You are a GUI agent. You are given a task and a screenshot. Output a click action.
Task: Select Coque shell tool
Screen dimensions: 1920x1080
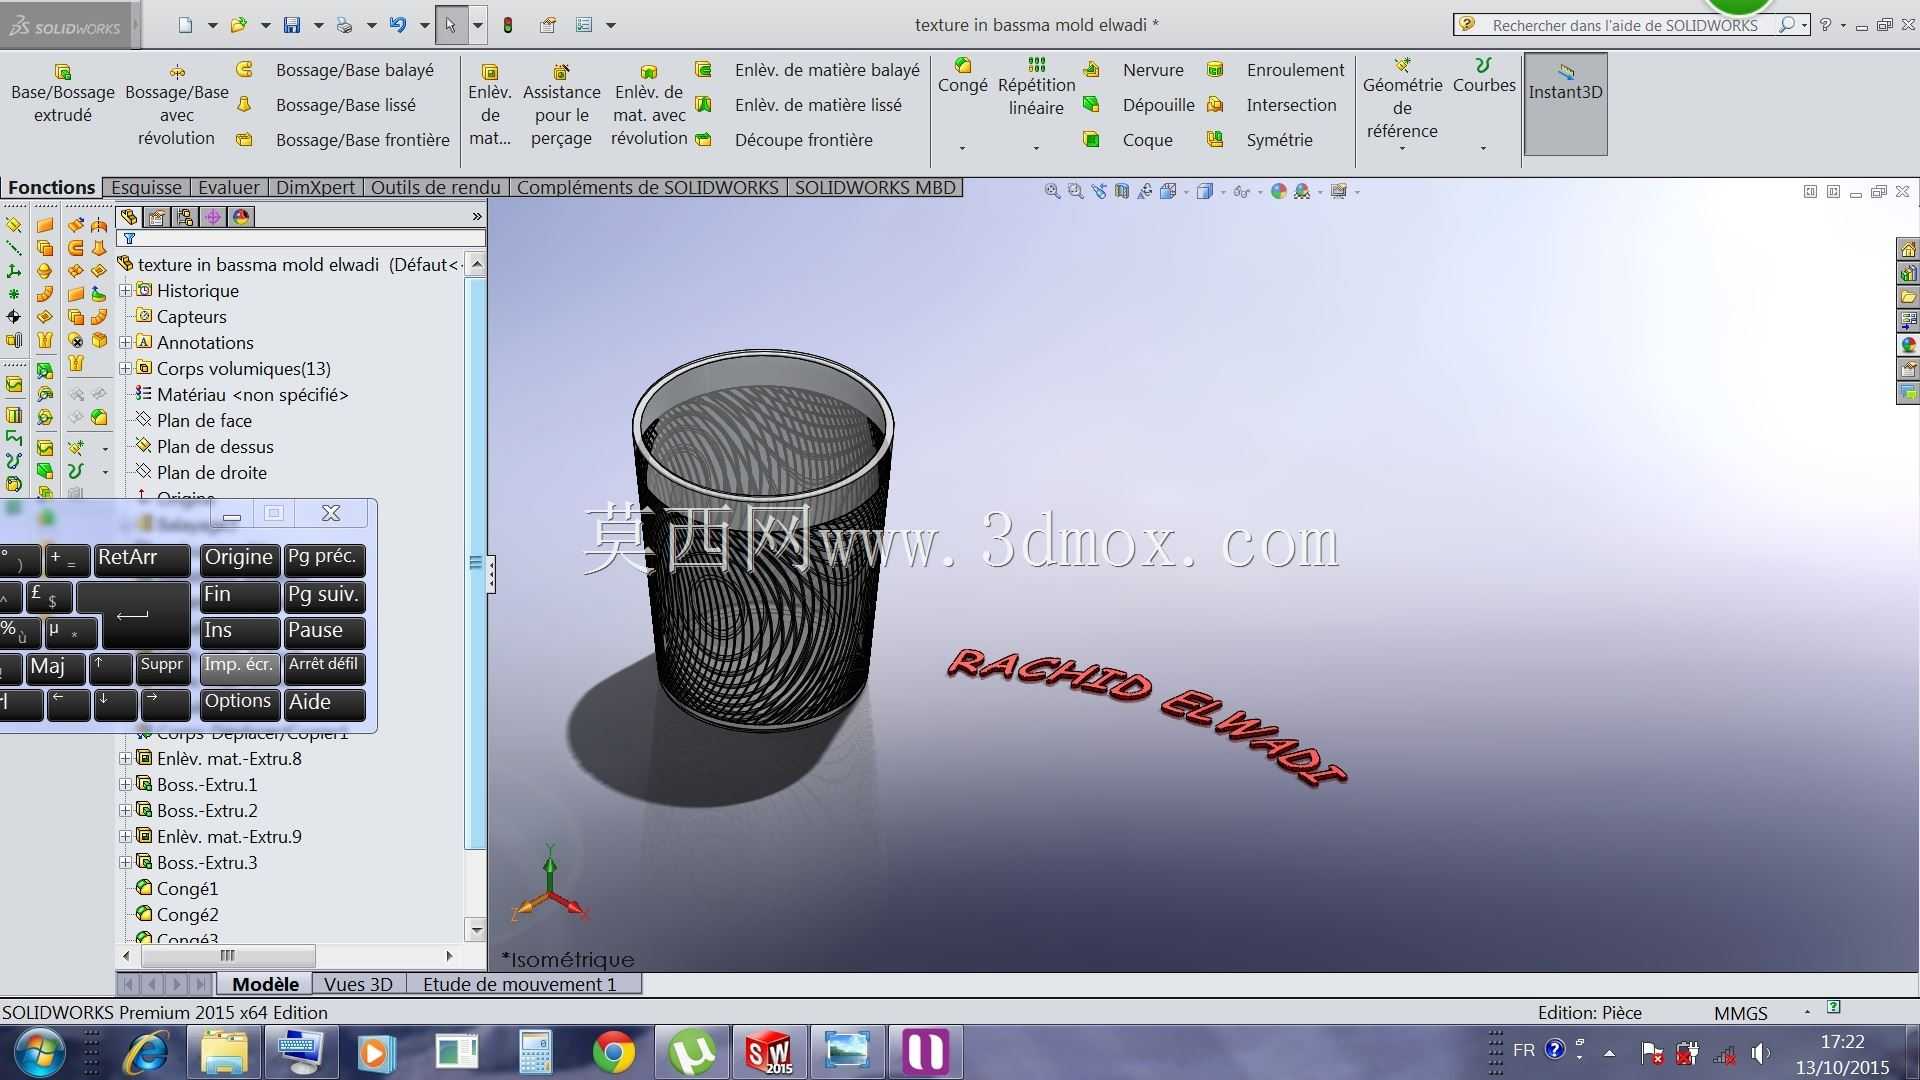click(1129, 140)
